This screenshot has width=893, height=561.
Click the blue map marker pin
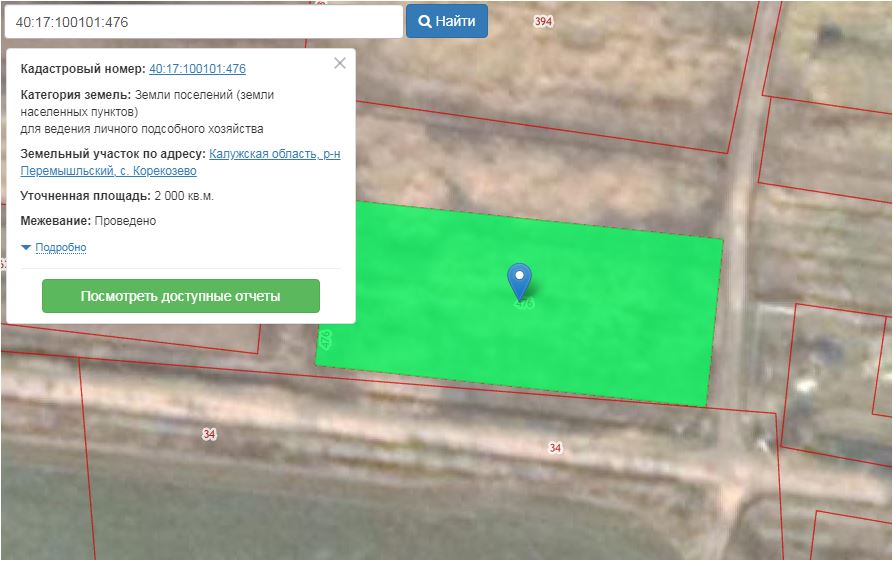pos(519,281)
